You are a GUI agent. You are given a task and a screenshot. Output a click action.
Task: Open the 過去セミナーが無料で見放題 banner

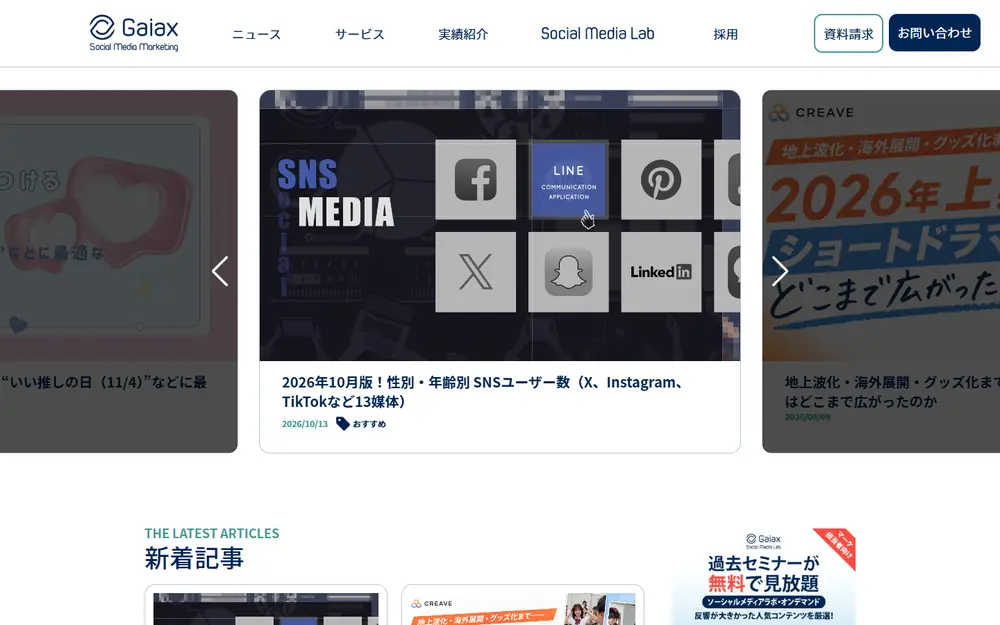coord(763,577)
